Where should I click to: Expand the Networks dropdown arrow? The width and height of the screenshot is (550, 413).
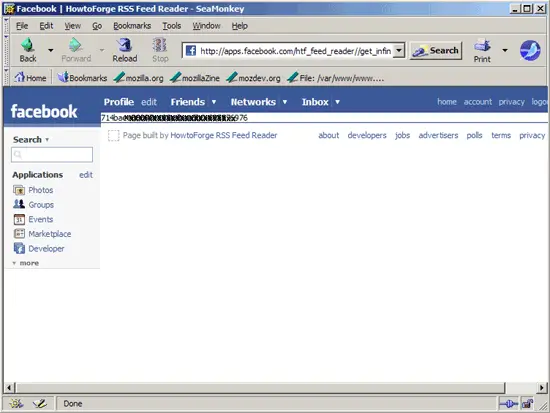[x=285, y=102]
